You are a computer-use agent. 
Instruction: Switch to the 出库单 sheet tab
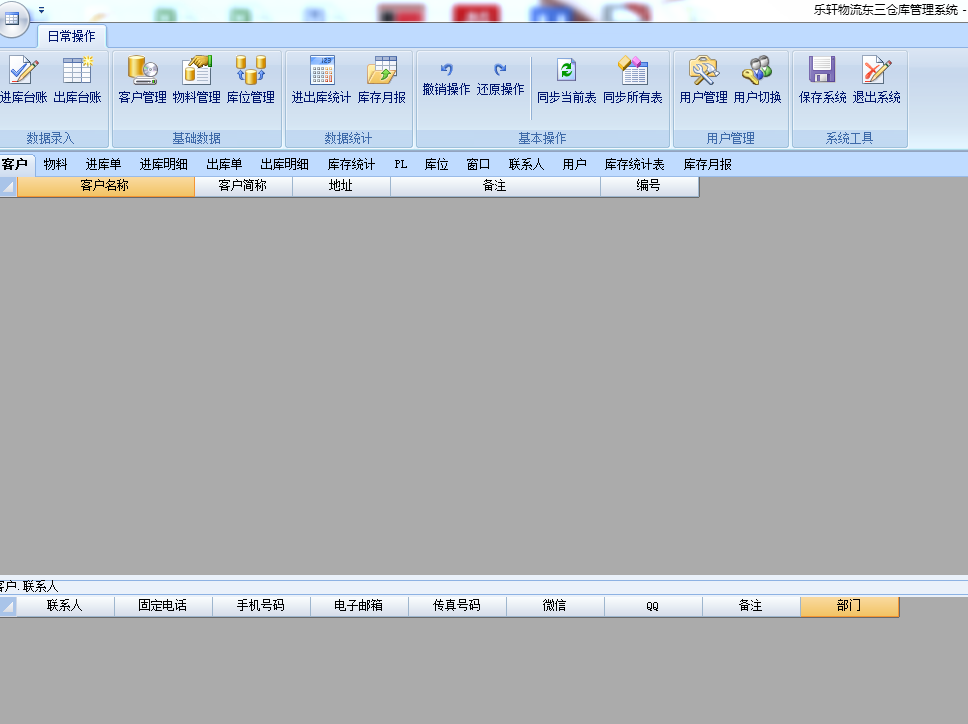coord(224,164)
